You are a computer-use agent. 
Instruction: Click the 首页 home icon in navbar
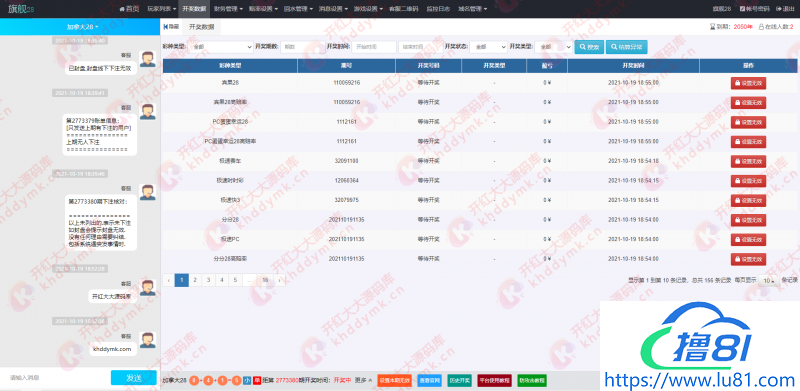pos(122,9)
